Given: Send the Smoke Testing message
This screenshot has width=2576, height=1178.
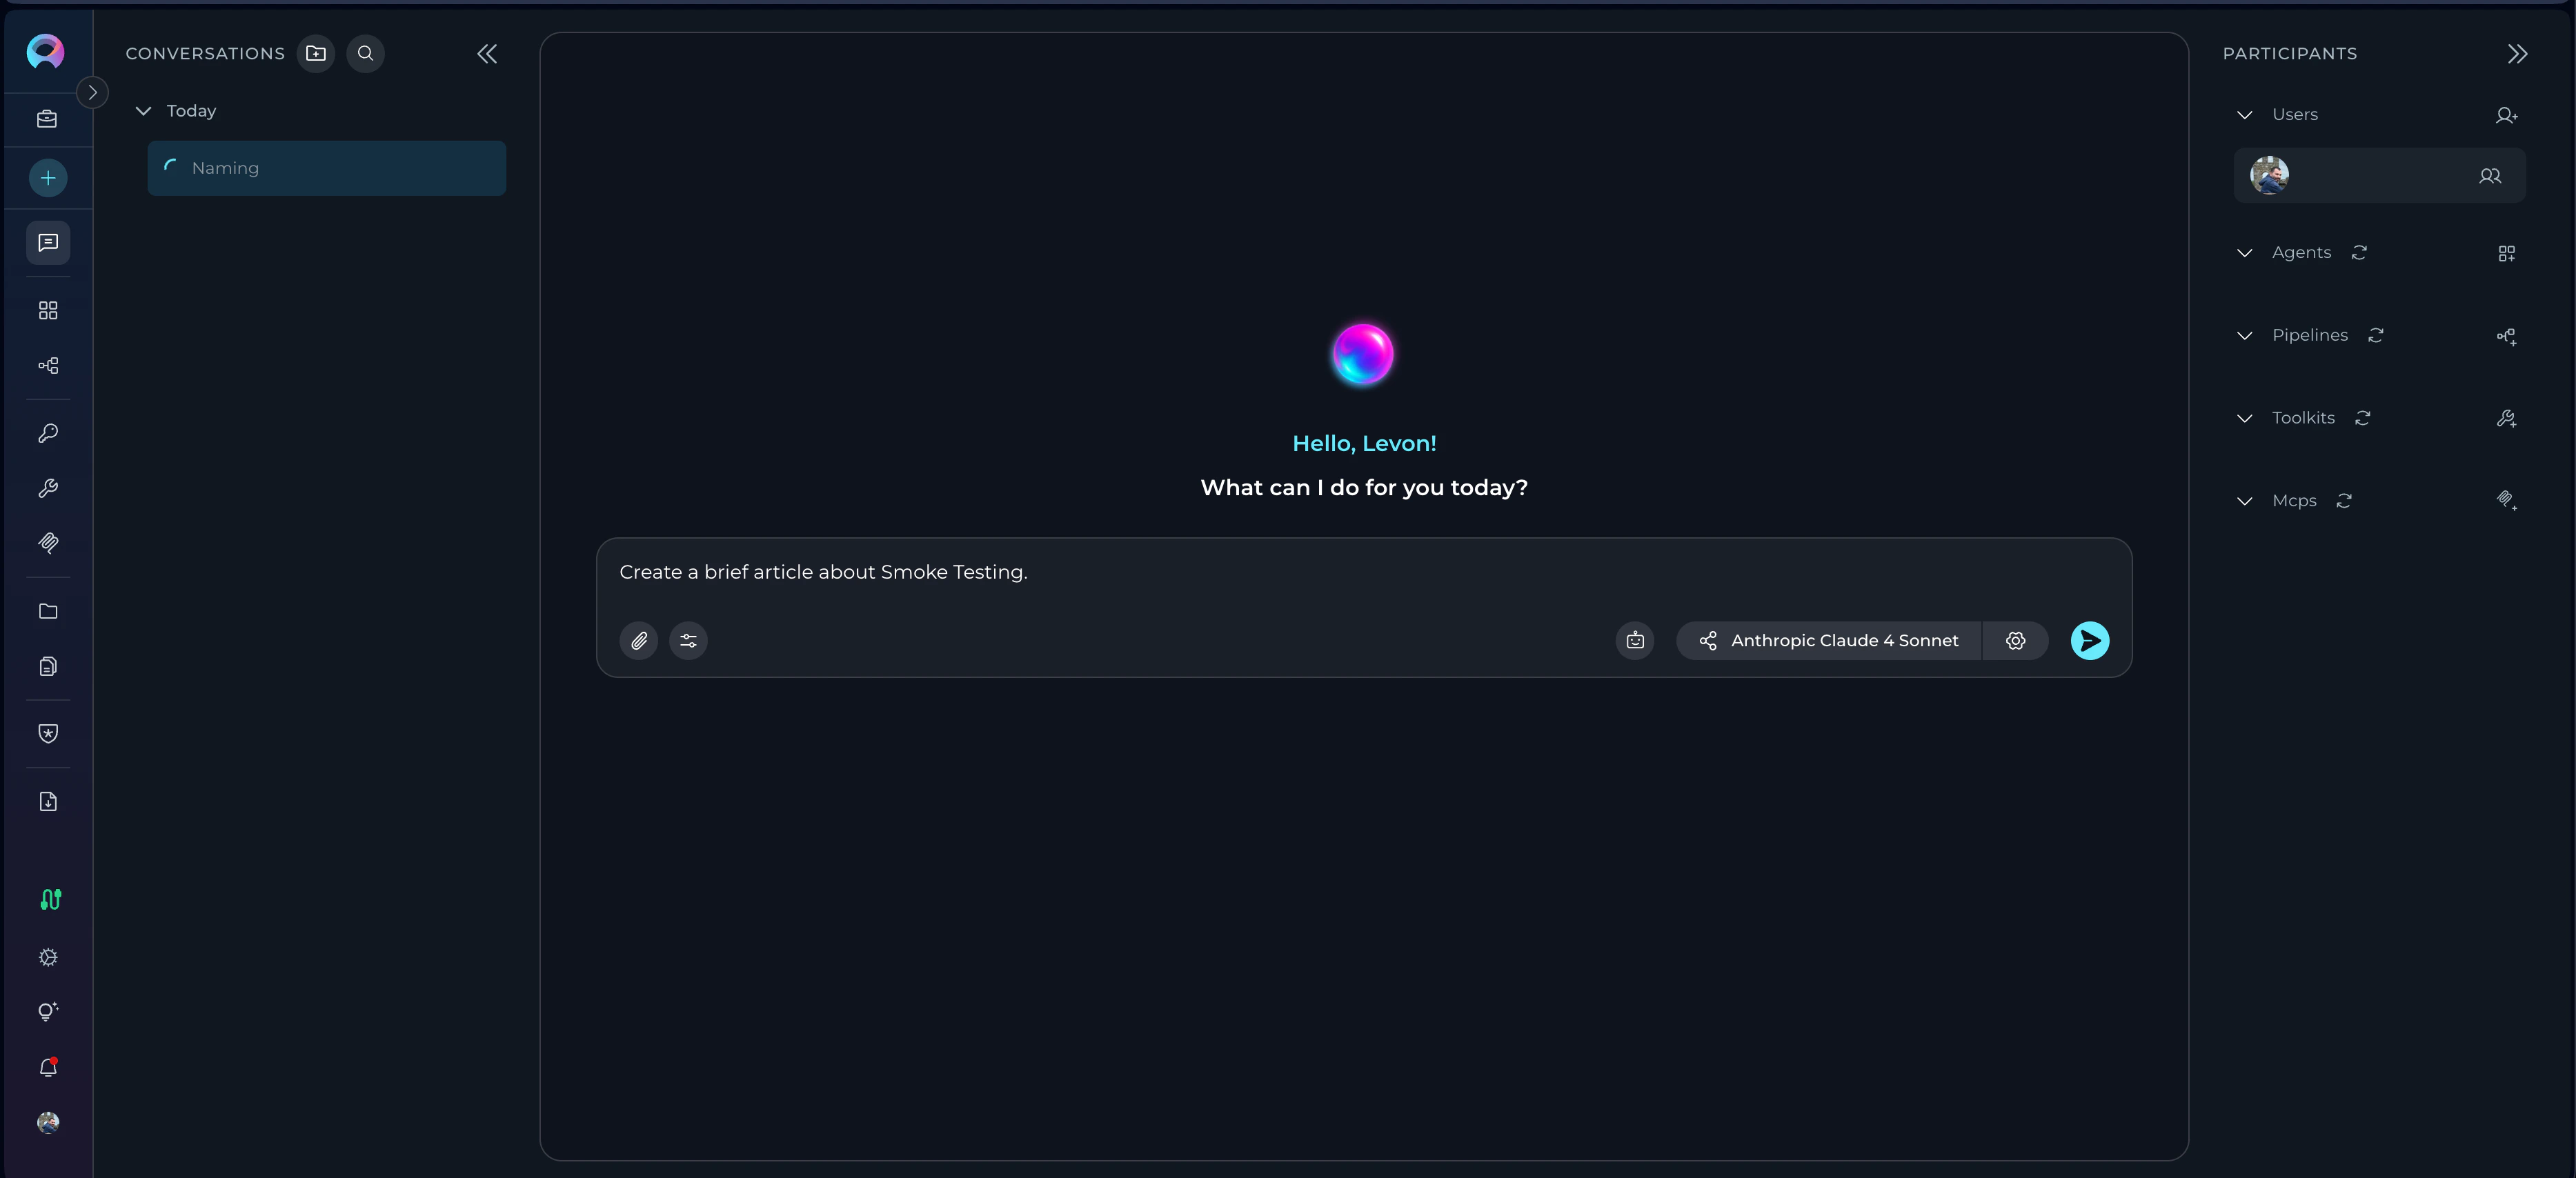Looking at the screenshot, I should tap(2089, 641).
